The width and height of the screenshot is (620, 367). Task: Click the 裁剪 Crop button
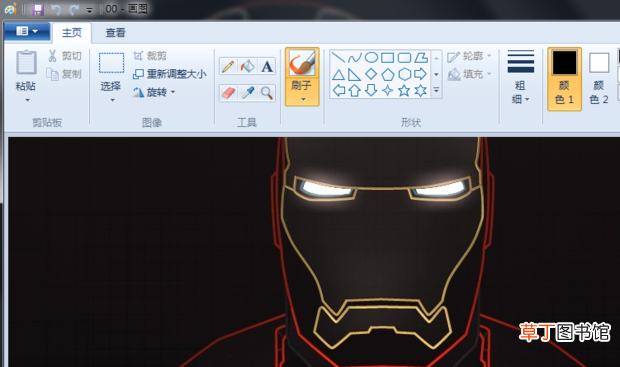(149, 56)
